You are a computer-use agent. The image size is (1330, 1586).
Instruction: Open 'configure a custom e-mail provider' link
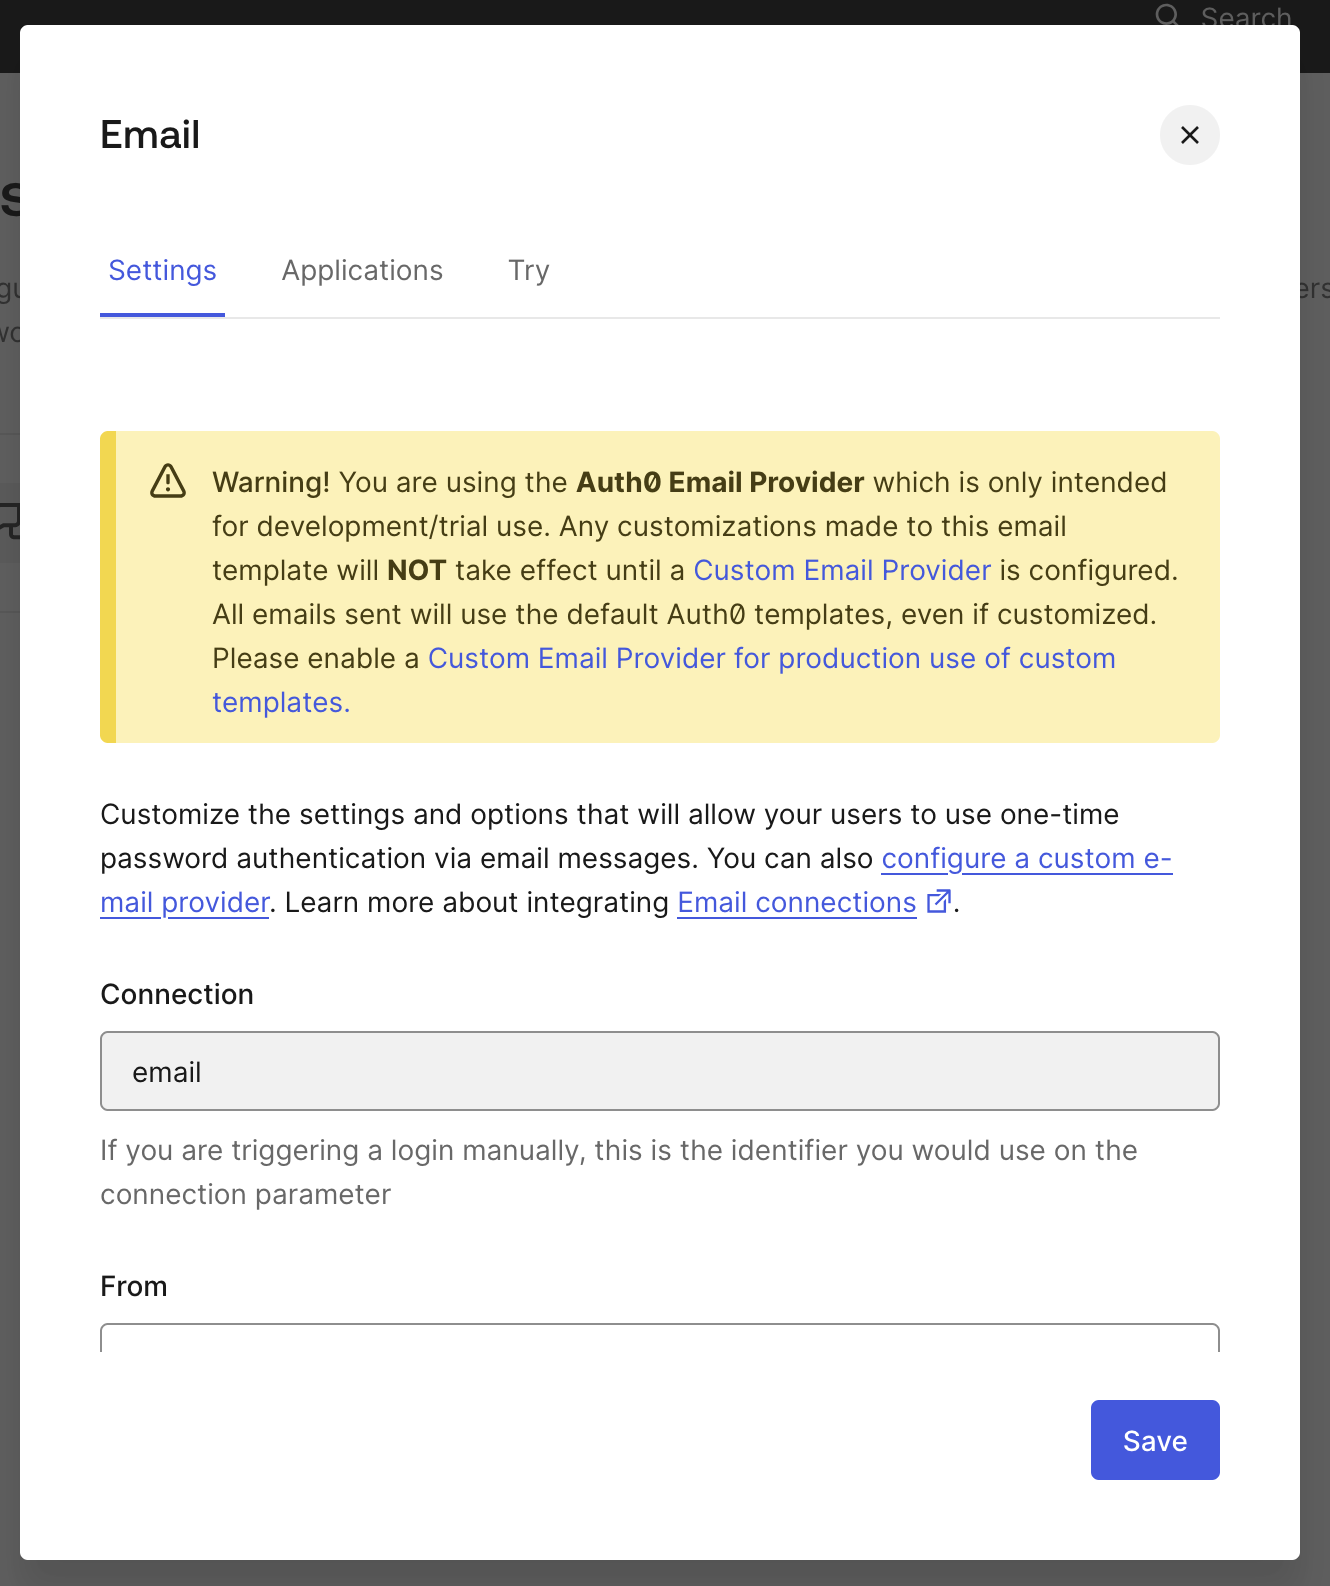coord(1026,858)
